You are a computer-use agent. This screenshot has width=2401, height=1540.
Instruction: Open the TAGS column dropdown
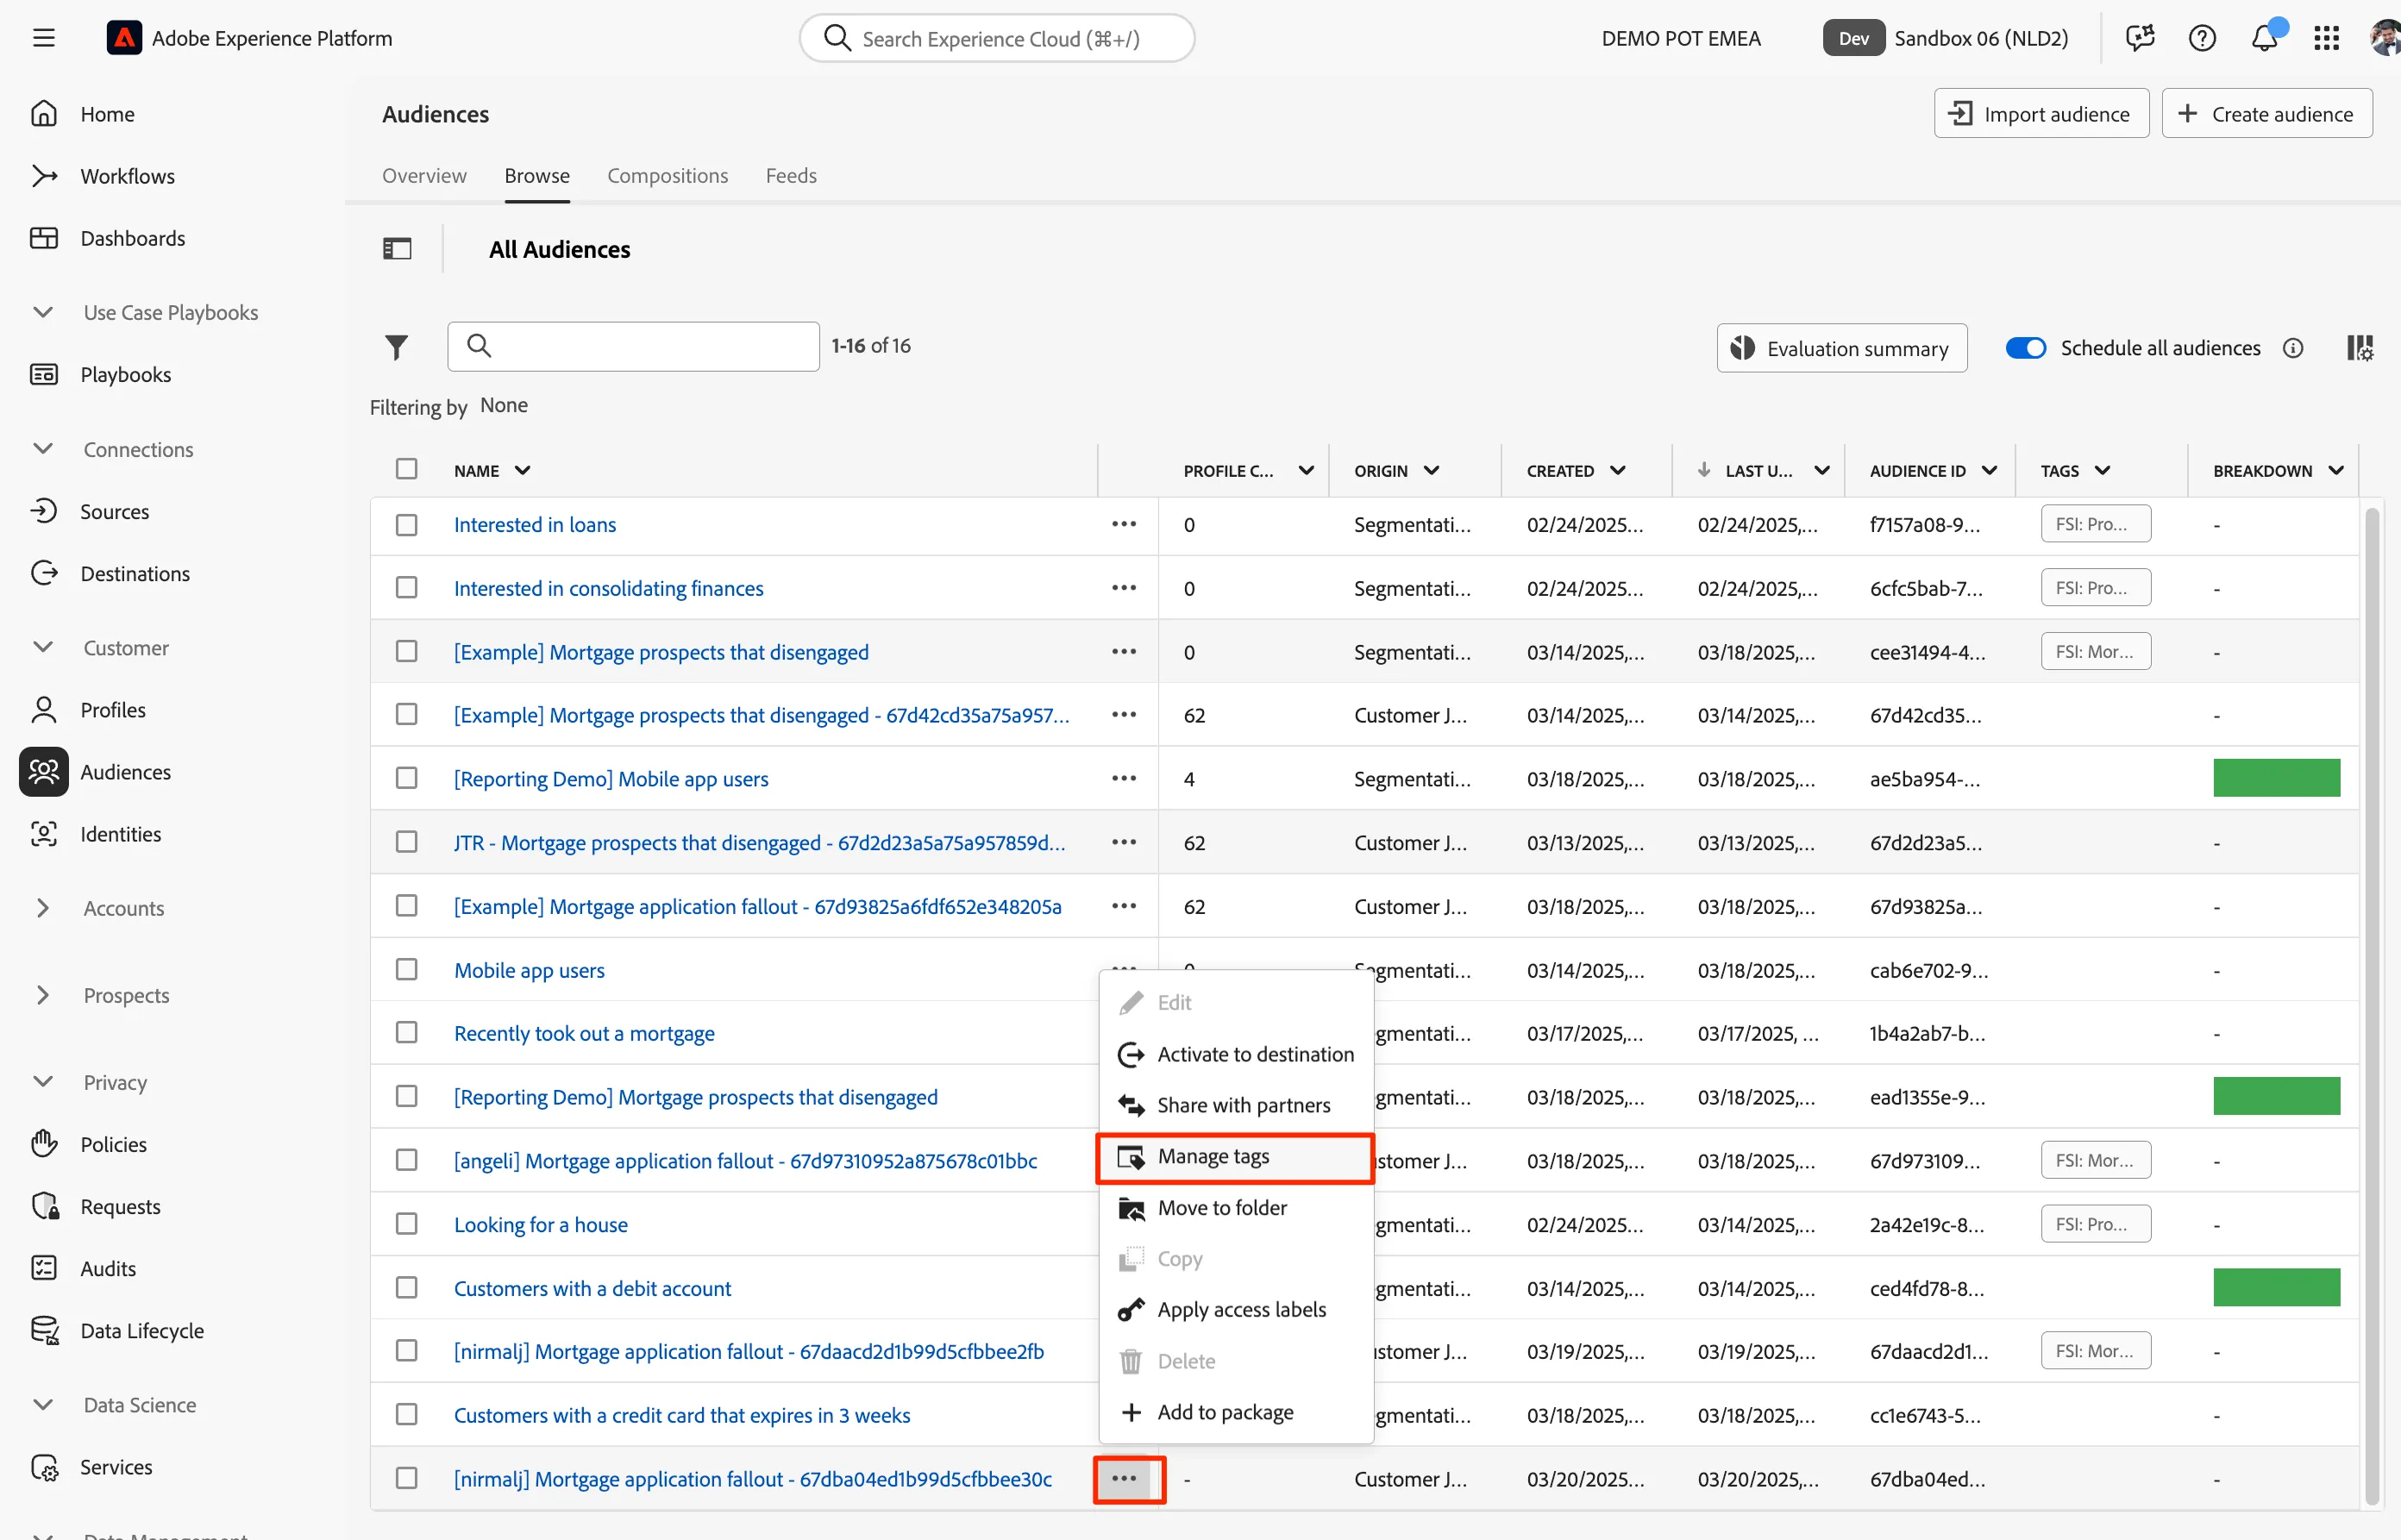[2102, 470]
